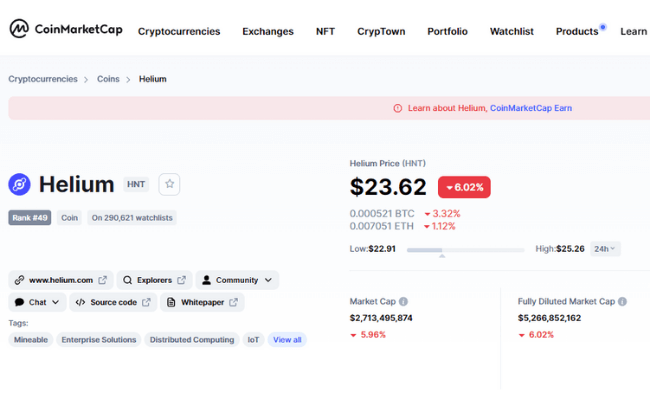Viewport: 650px width, 400px height.
Task: Click the CoinMarketCap logo
Action: [66, 29]
